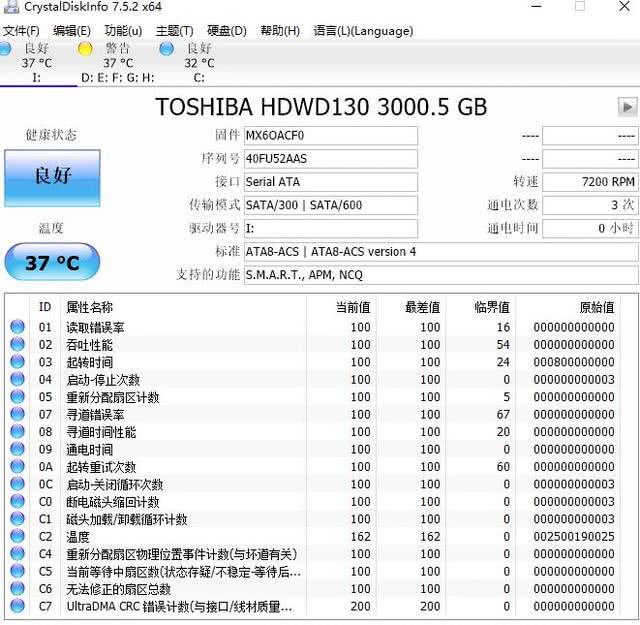
Task: Select the 温度 attribute name
Action: point(78,537)
